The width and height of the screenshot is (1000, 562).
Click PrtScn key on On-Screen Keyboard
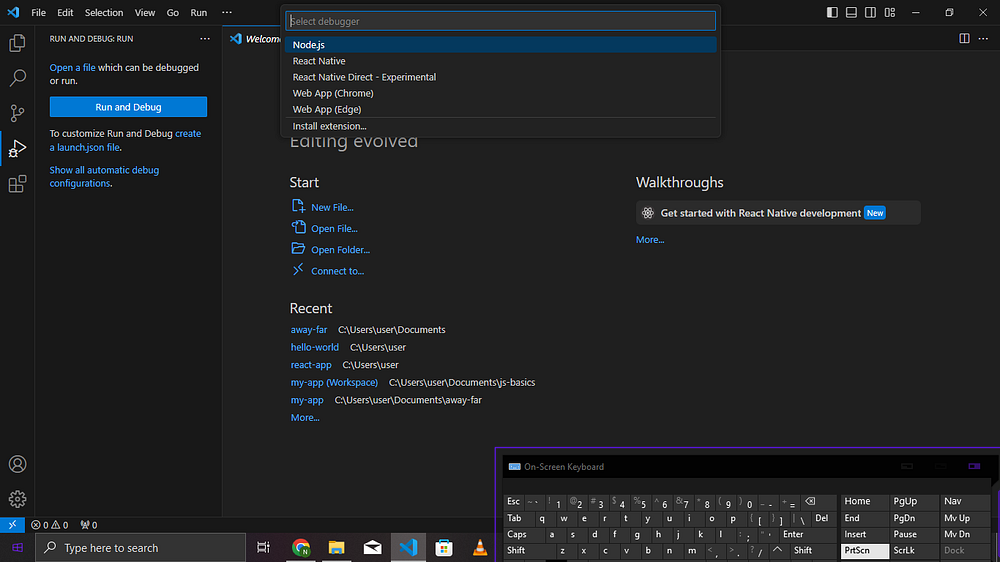[x=864, y=551]
